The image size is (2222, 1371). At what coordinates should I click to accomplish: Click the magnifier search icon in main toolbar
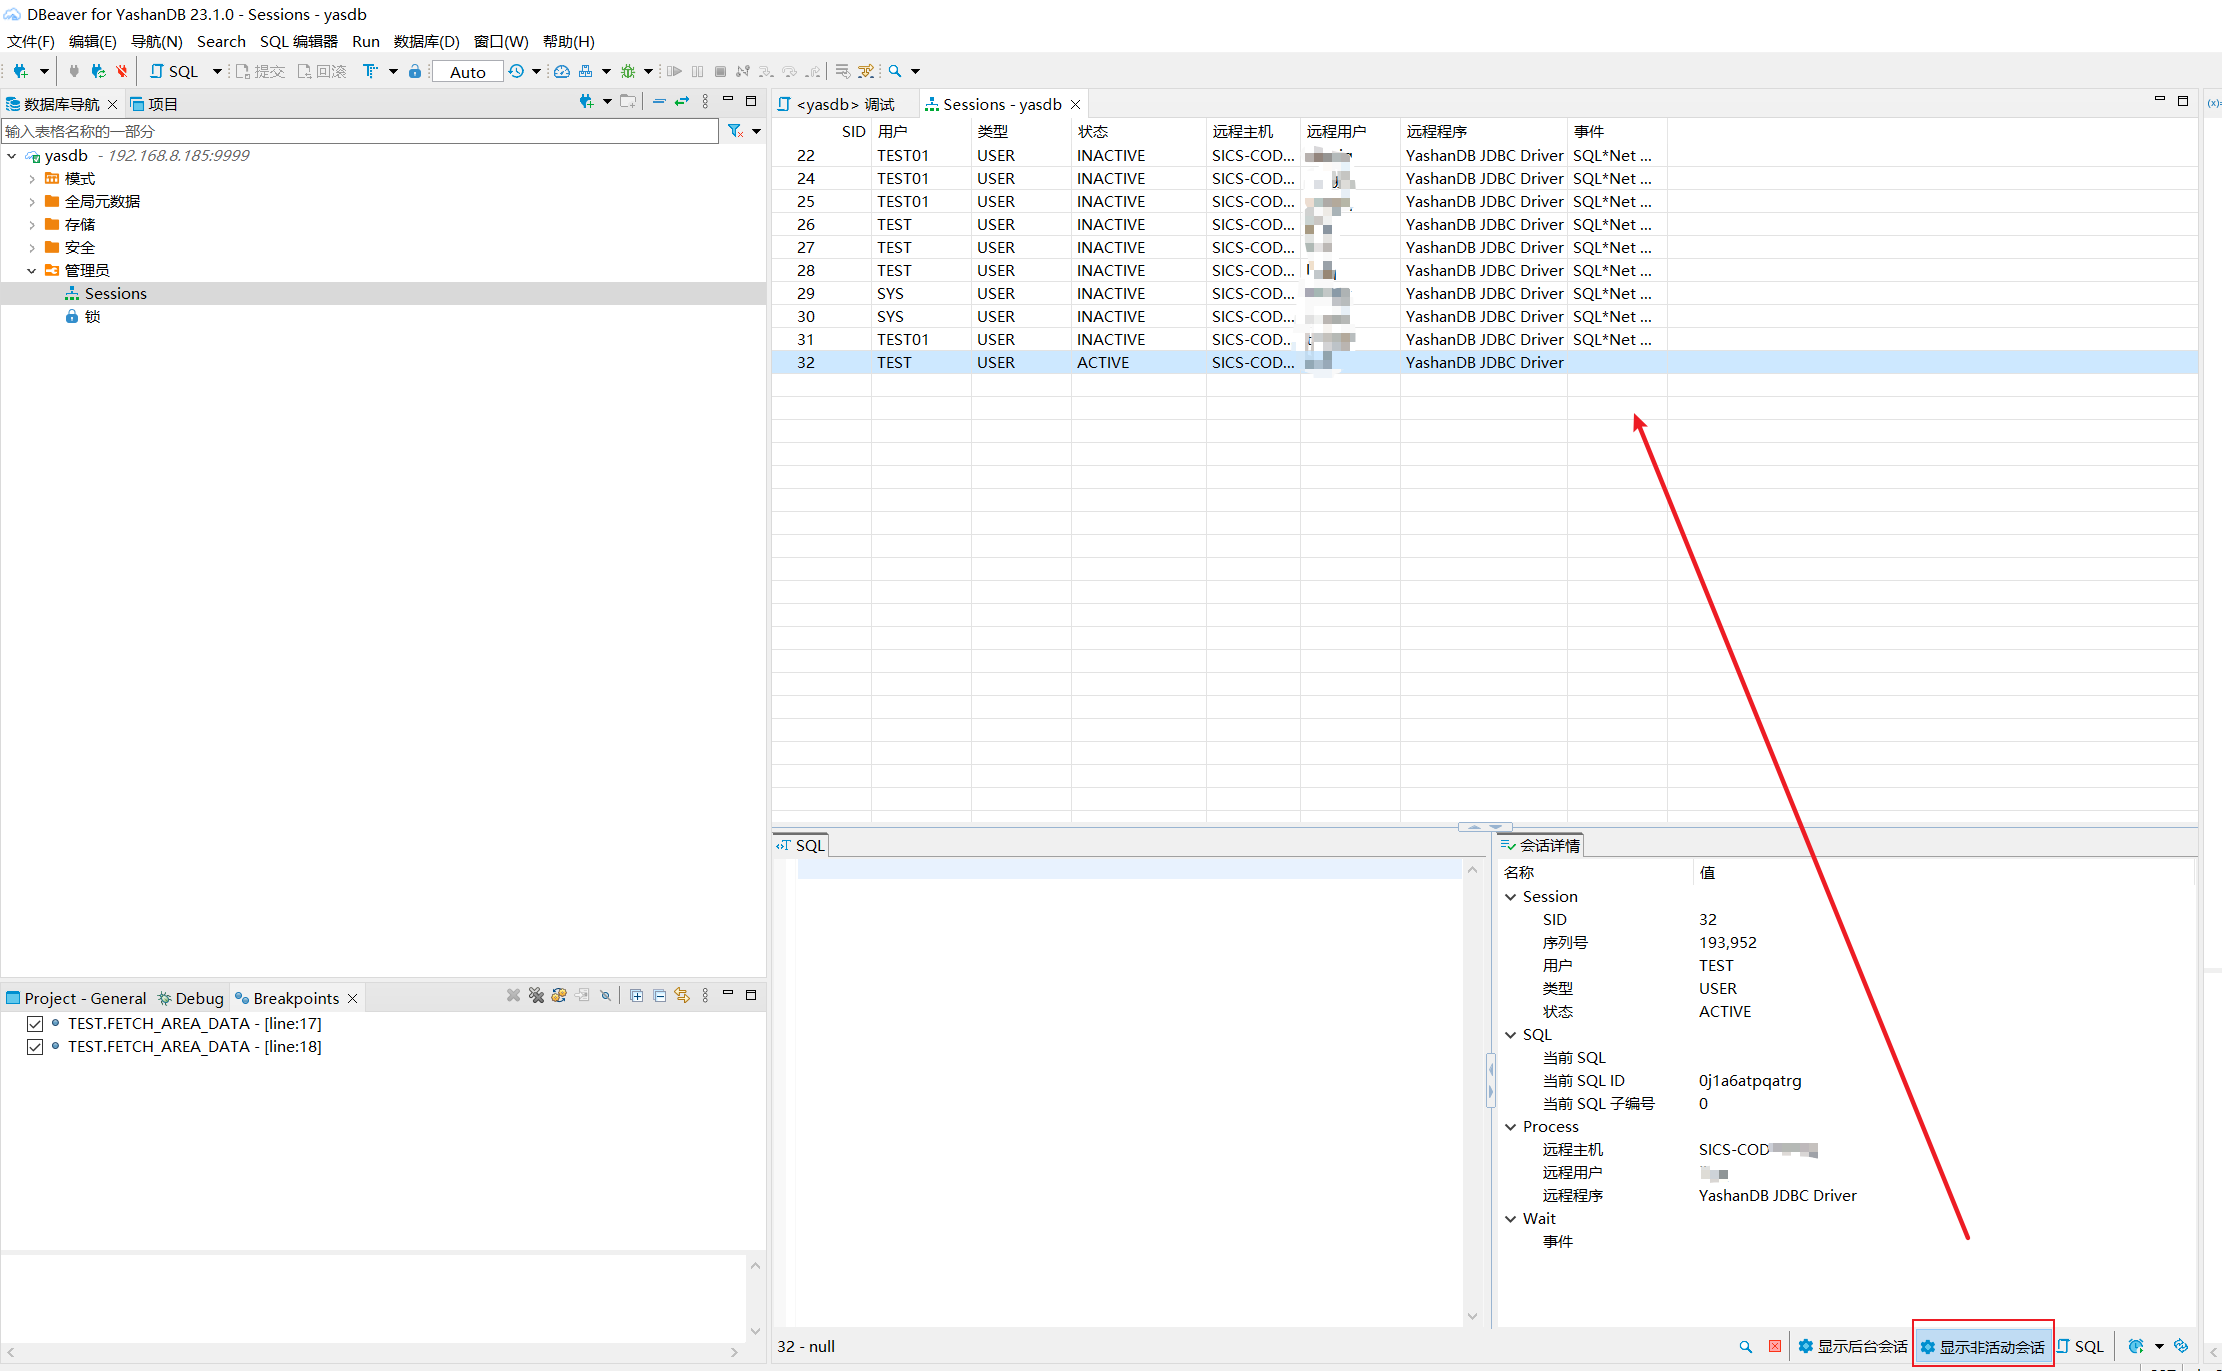coord(895,71)
